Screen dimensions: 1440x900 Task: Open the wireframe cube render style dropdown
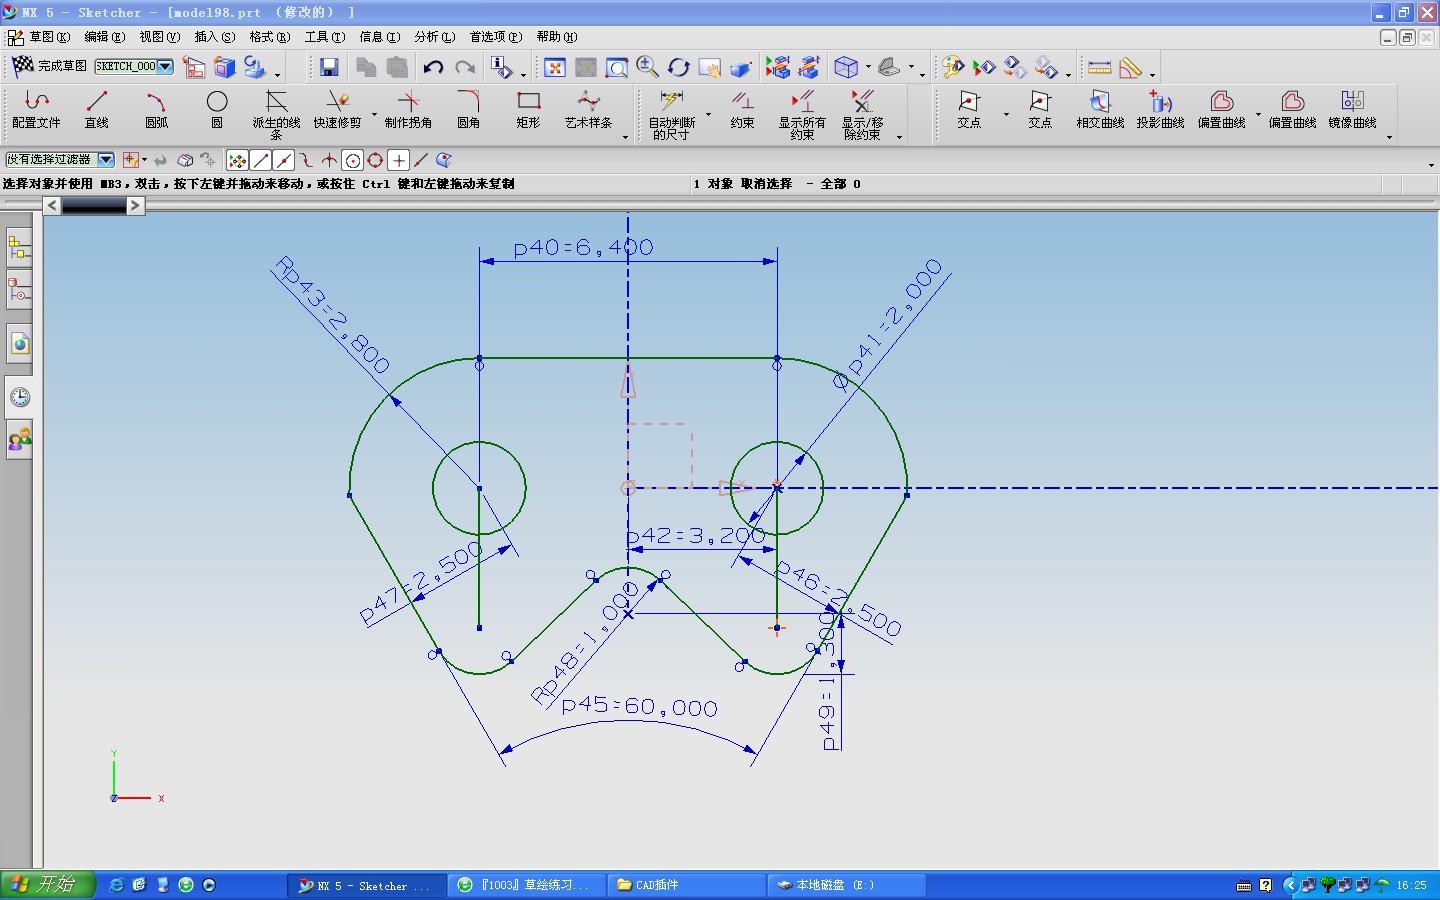868,67
